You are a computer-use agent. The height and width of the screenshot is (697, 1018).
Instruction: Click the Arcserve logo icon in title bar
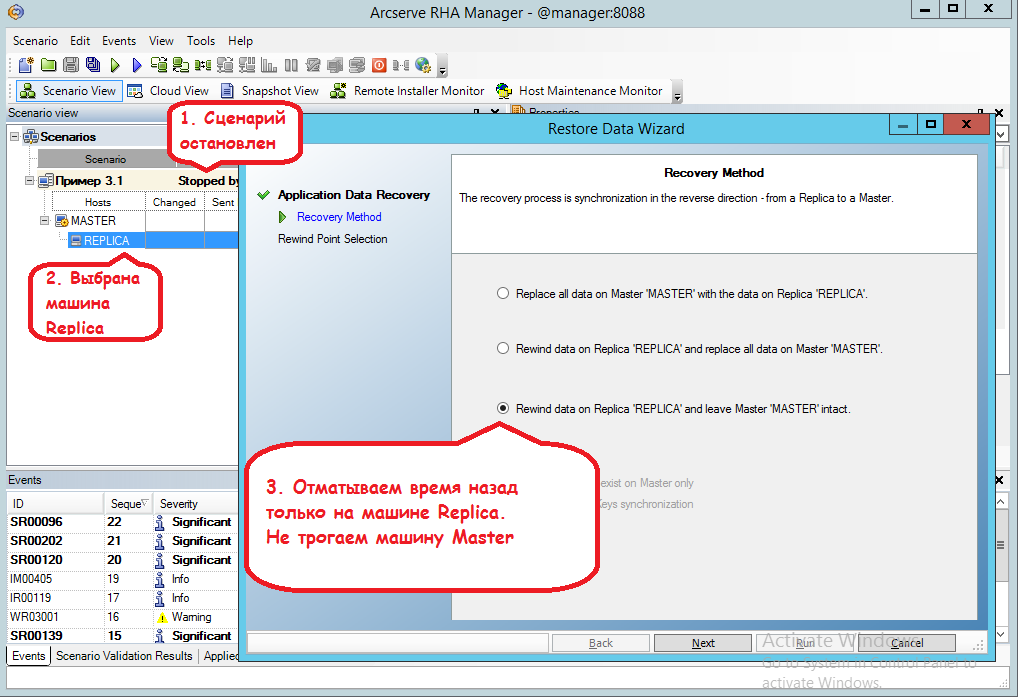[x=16, y=12]
